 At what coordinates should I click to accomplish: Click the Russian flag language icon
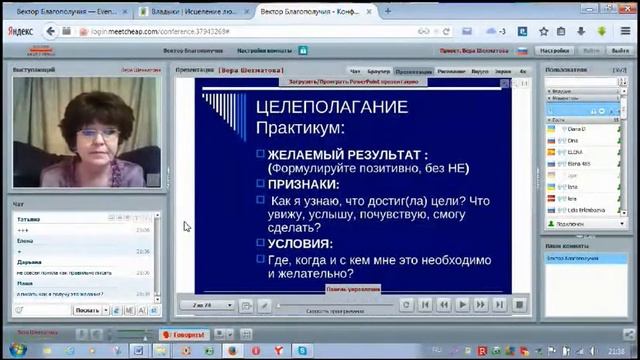click(x=522, y=51)
